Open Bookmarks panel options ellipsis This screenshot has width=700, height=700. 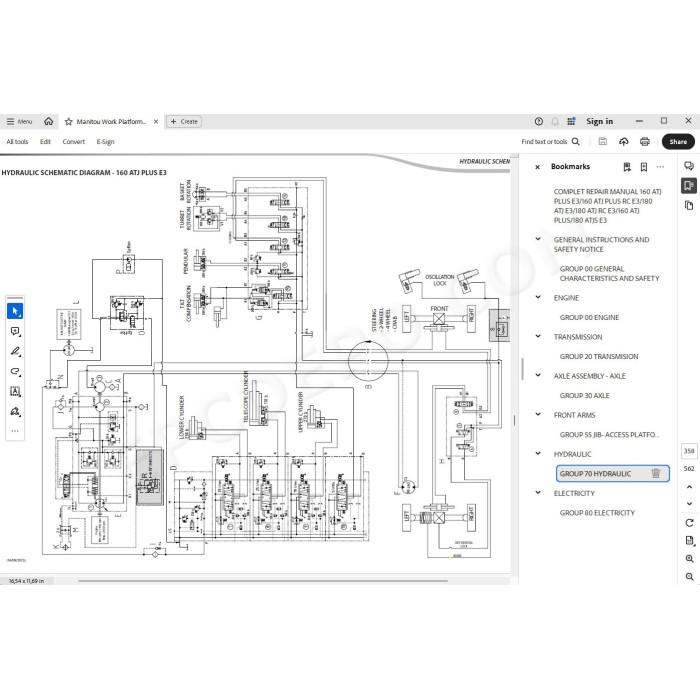pos(660,167)
